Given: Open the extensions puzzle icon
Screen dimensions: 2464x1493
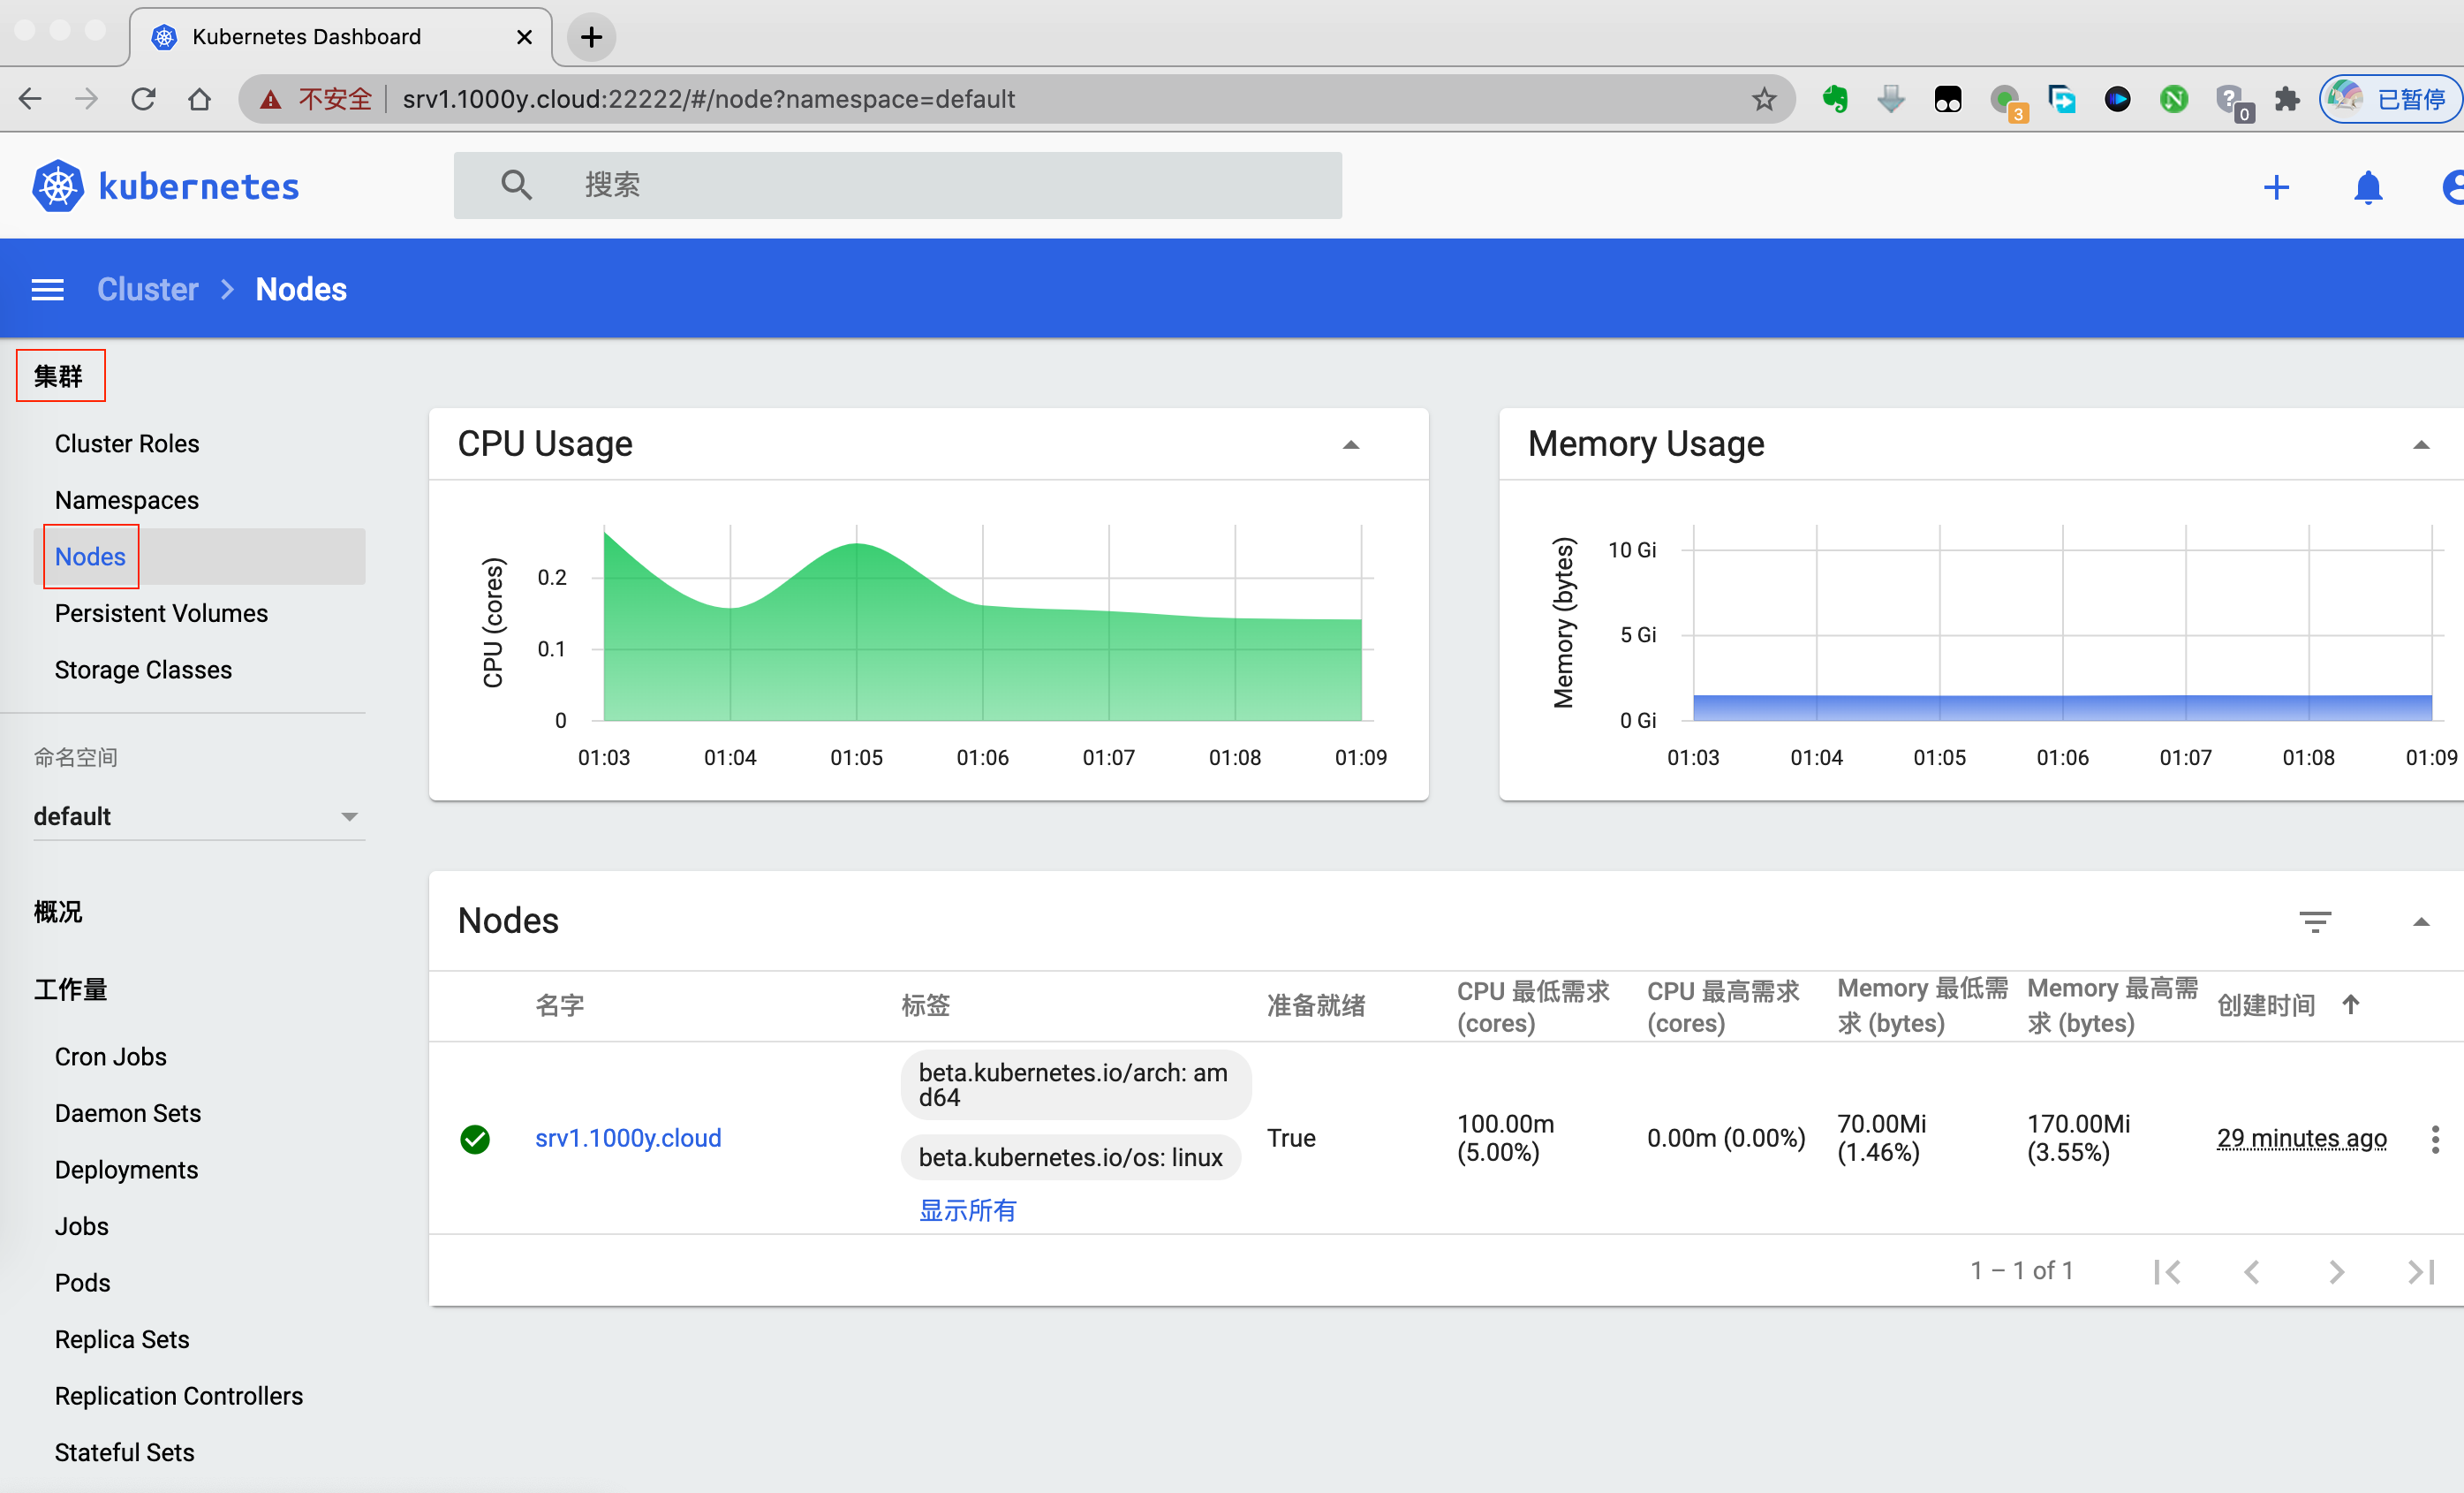Looking at the screenshot, I should tap(2287, 99).
